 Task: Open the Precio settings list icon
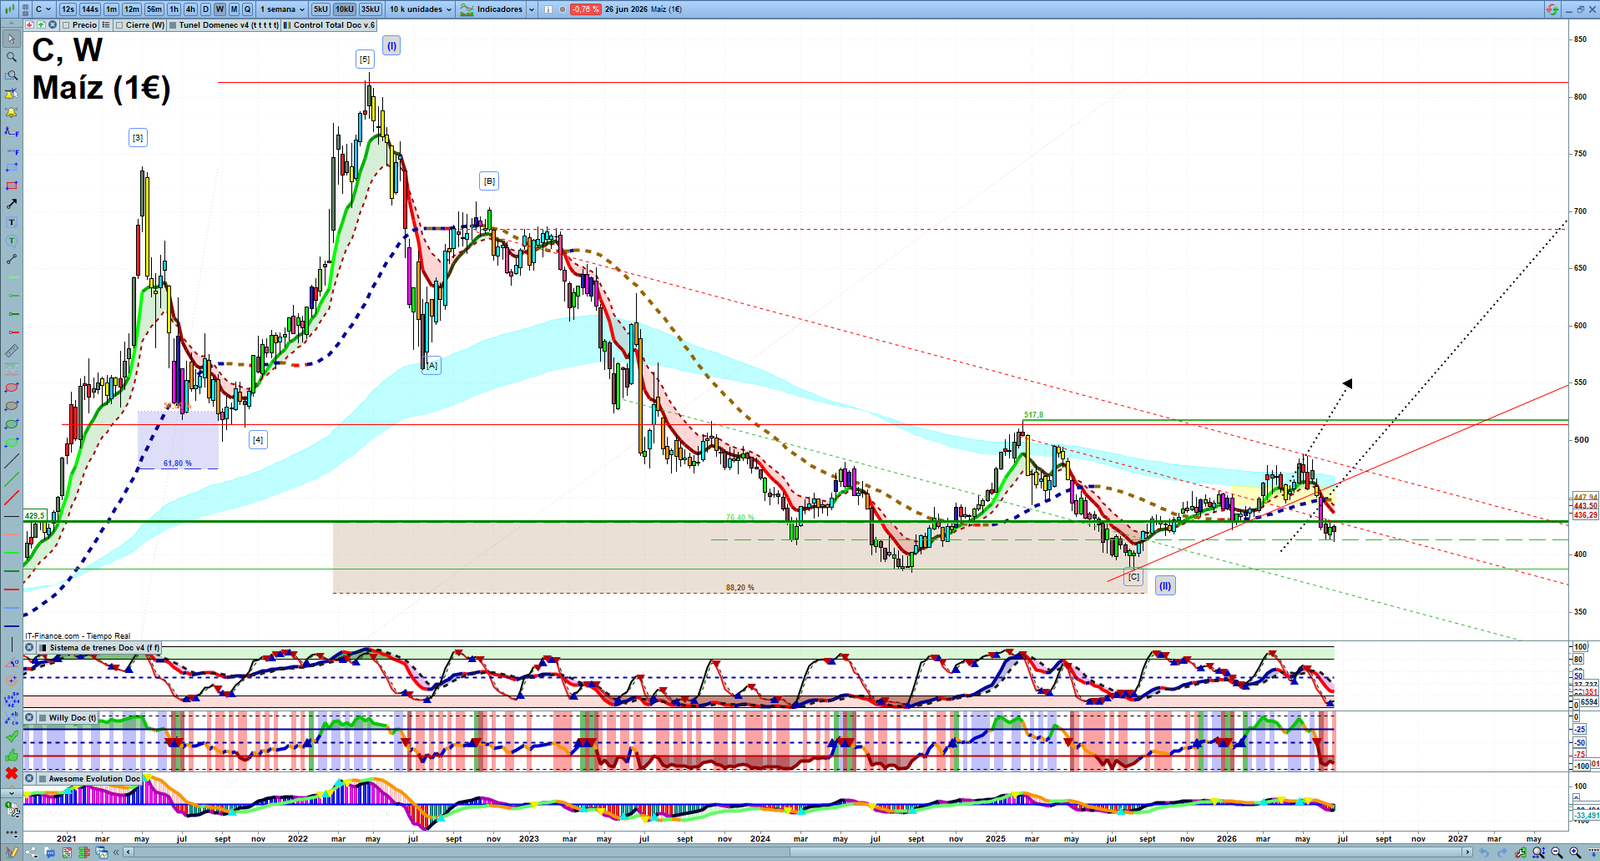[105, 25]
